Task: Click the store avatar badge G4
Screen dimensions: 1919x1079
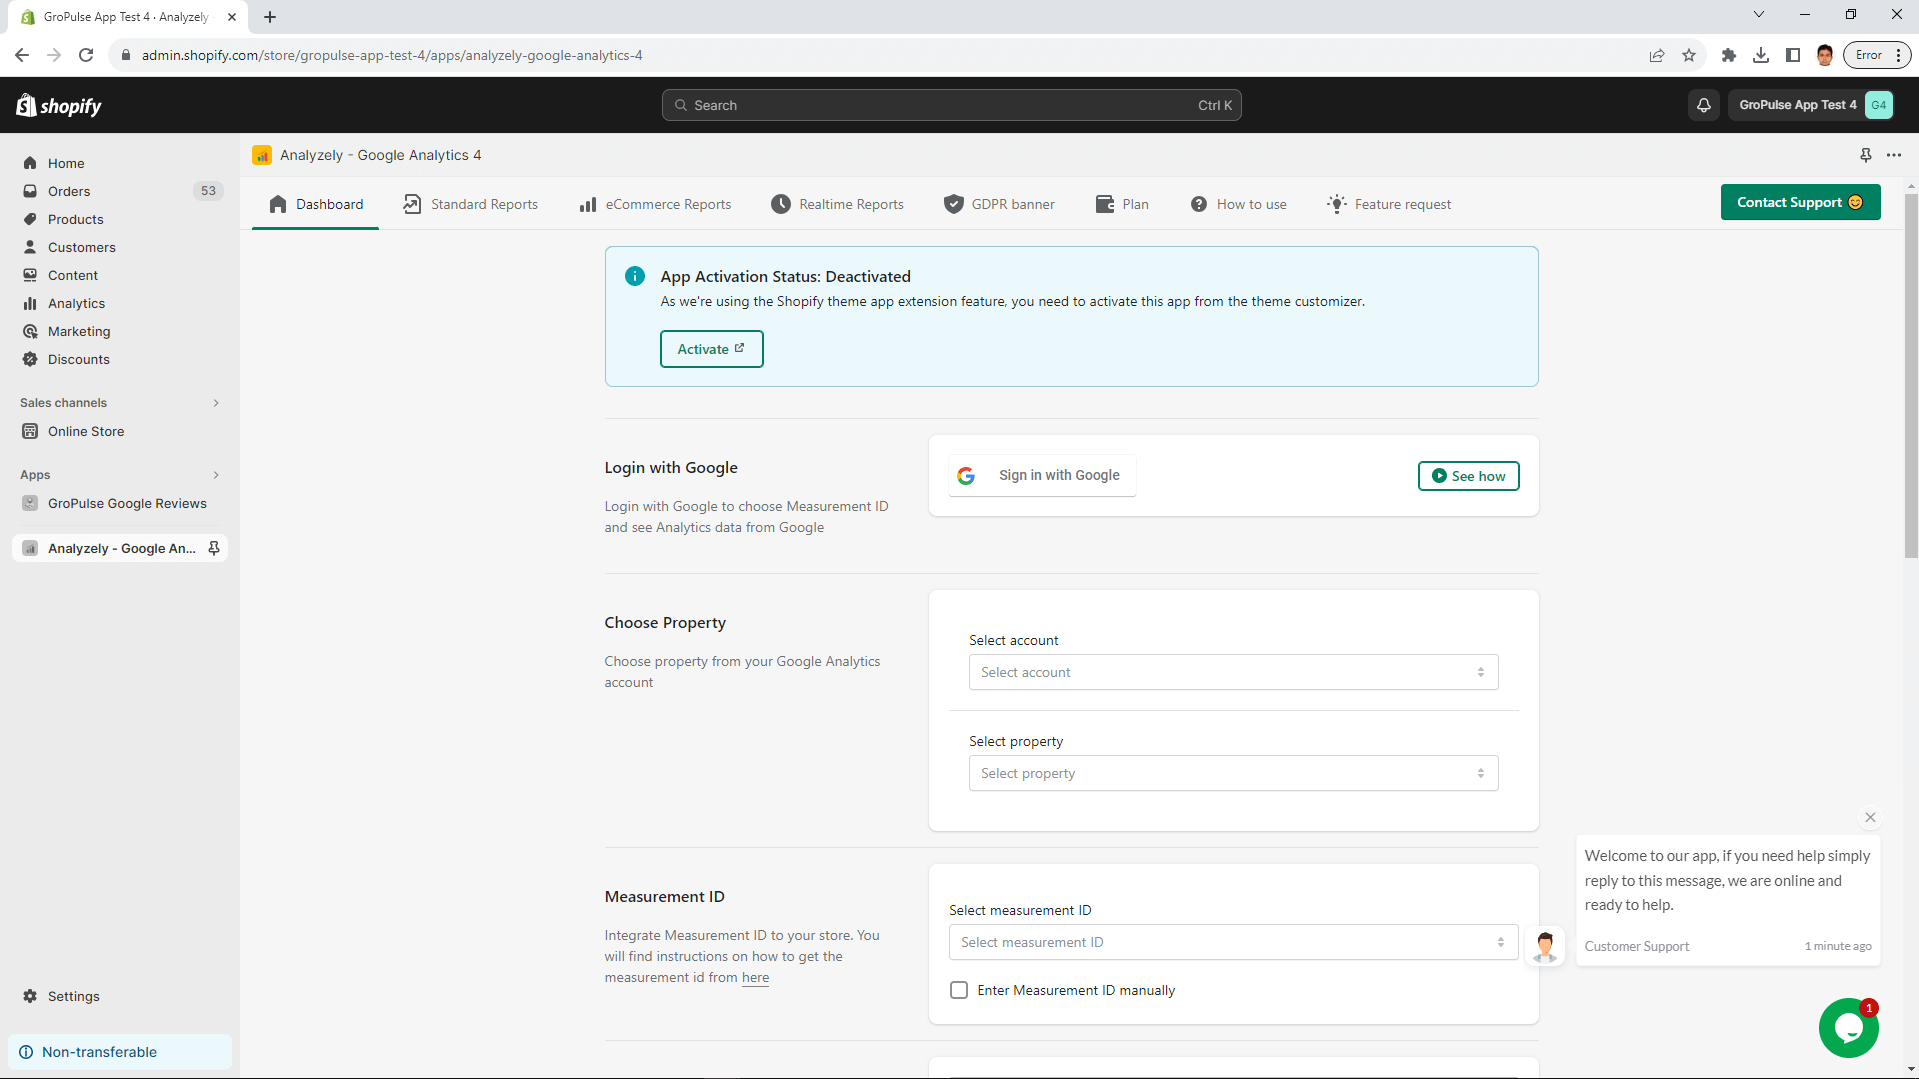Action: tap(1879, 105)
